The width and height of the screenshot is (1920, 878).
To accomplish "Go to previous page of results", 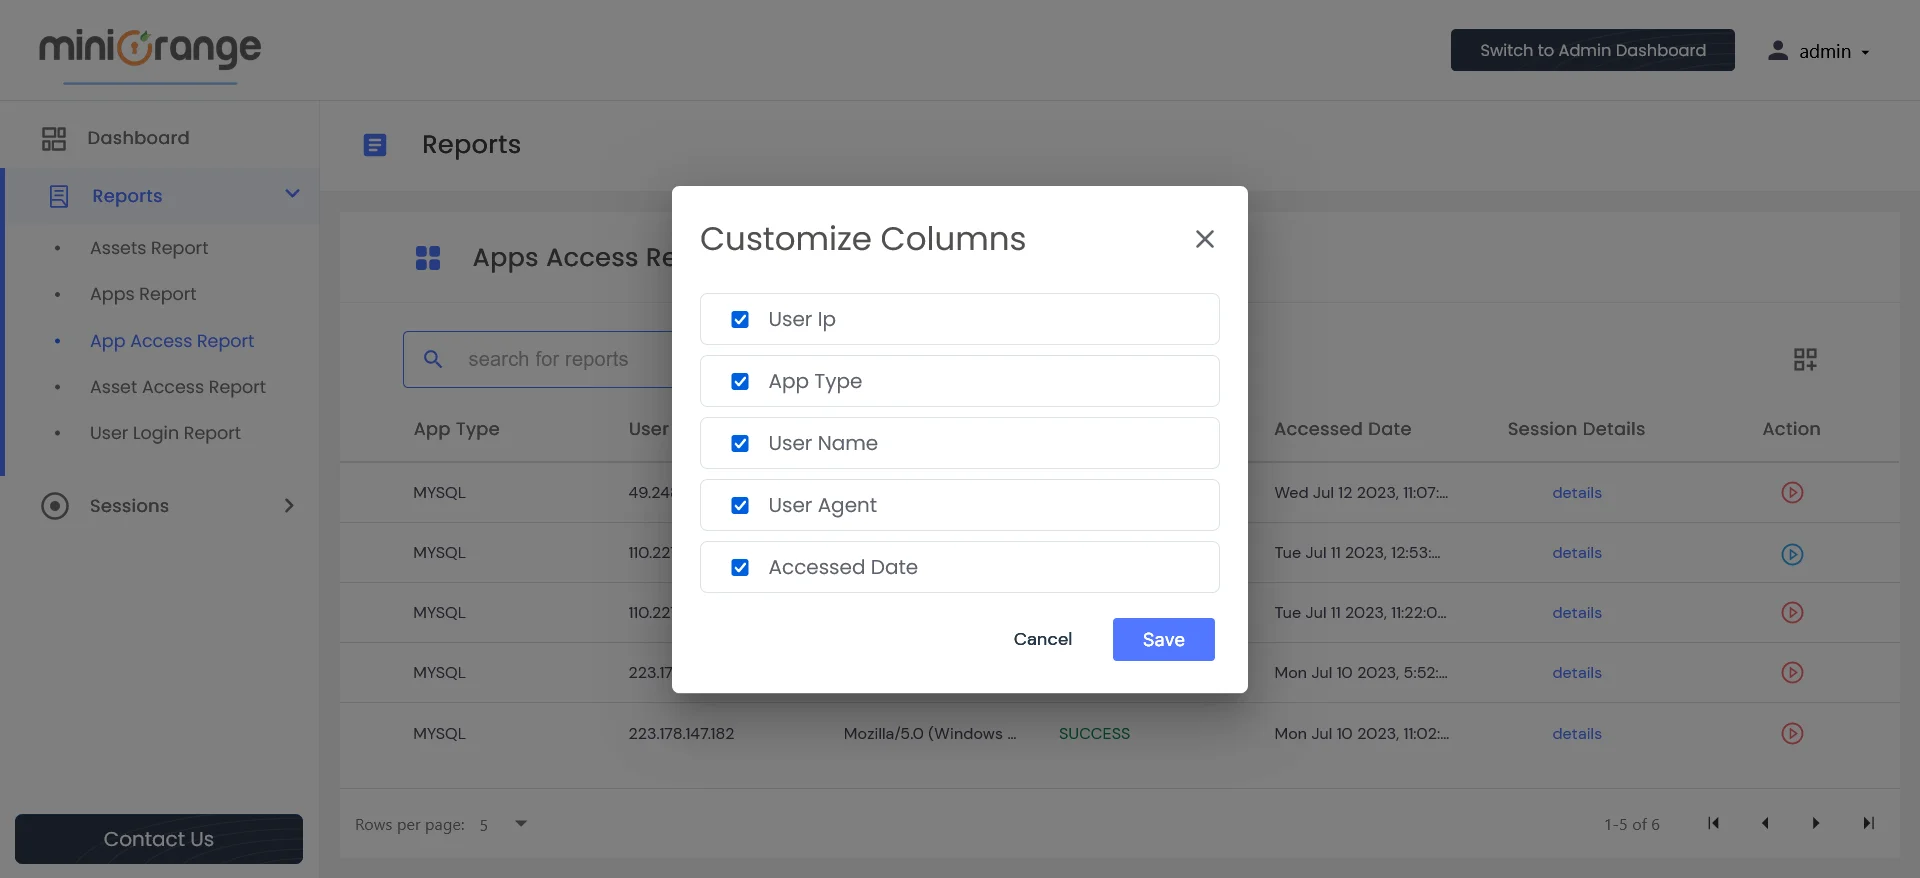I will coord(1765,823).
